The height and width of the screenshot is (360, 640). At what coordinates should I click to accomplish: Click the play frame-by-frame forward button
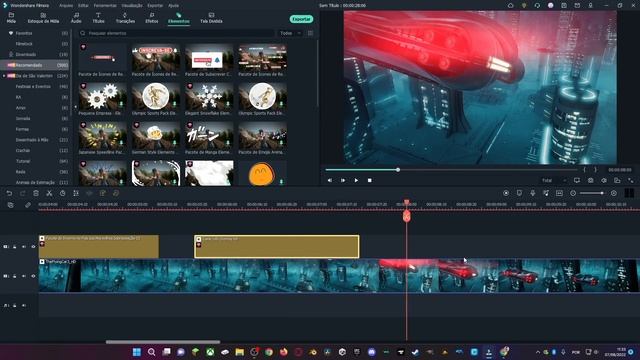click(x=343, y=180)
